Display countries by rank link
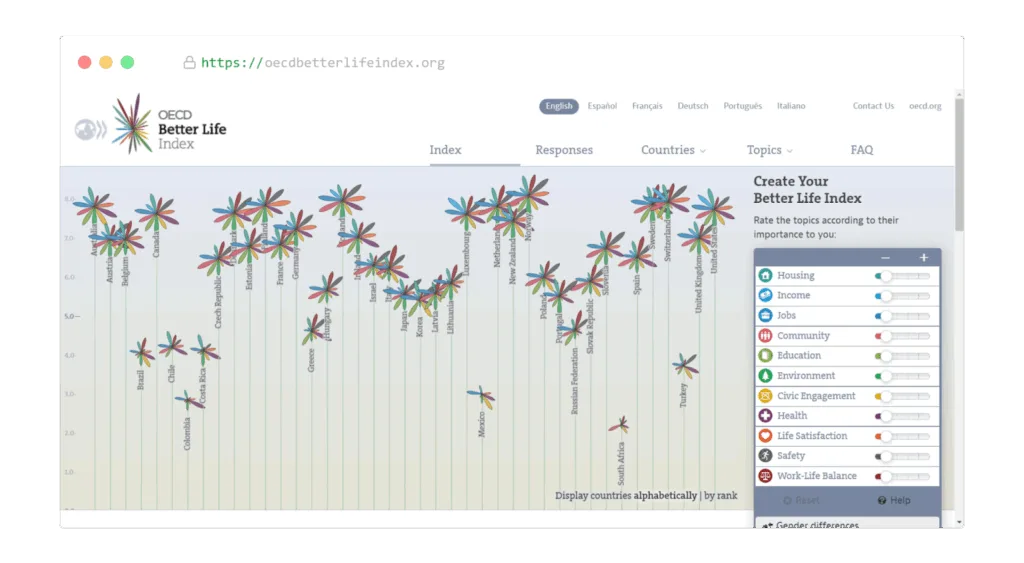This screenshot has width=1024, height=563. tap(720, 495)
